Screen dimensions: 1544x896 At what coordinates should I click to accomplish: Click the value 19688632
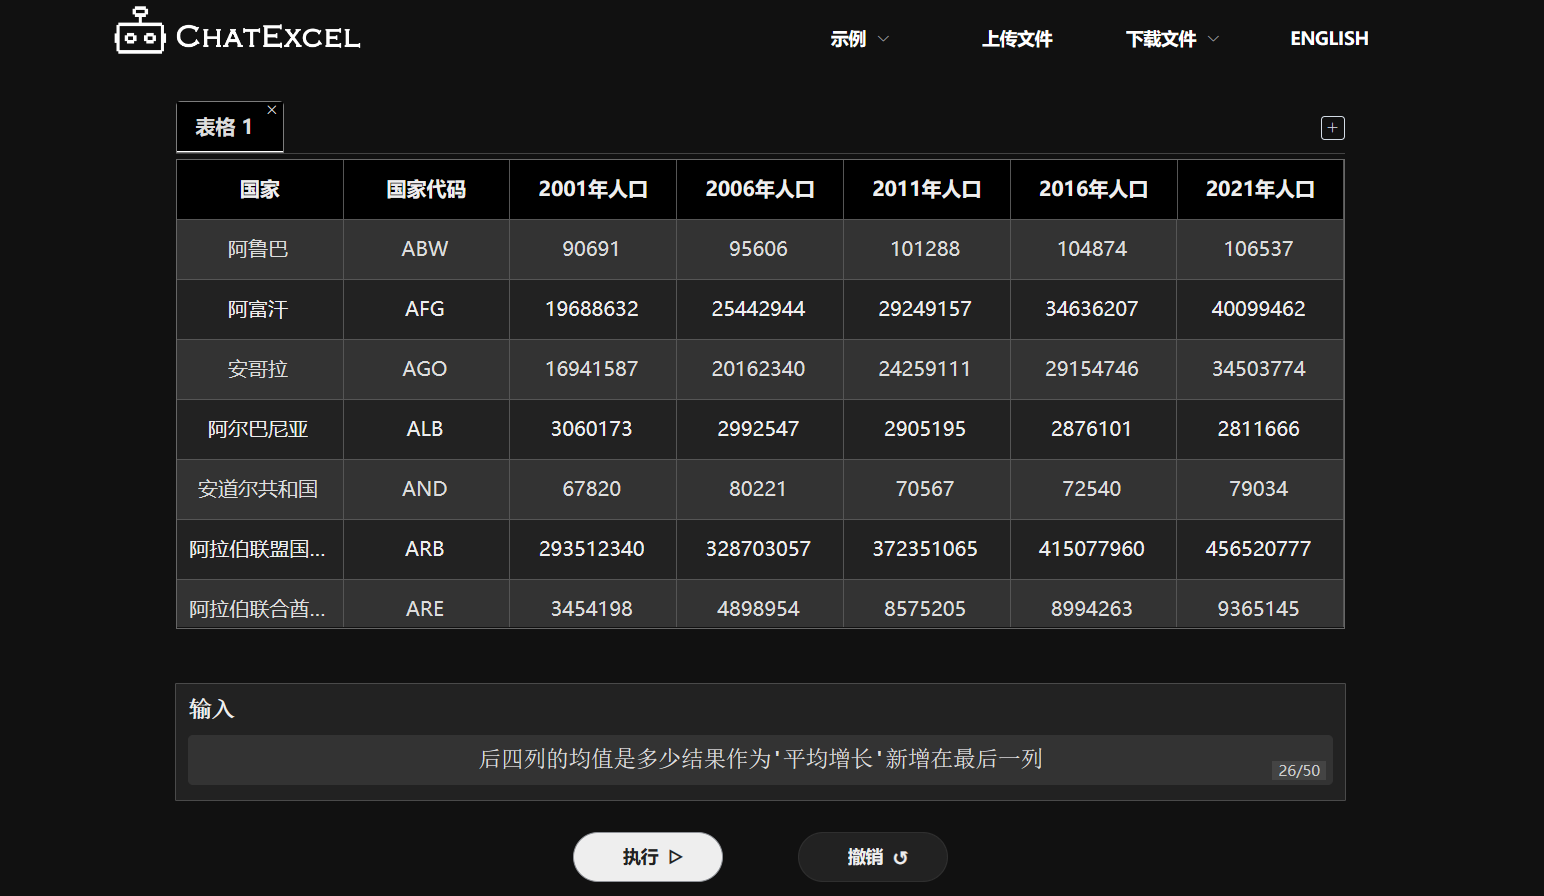tap(591, 309)
